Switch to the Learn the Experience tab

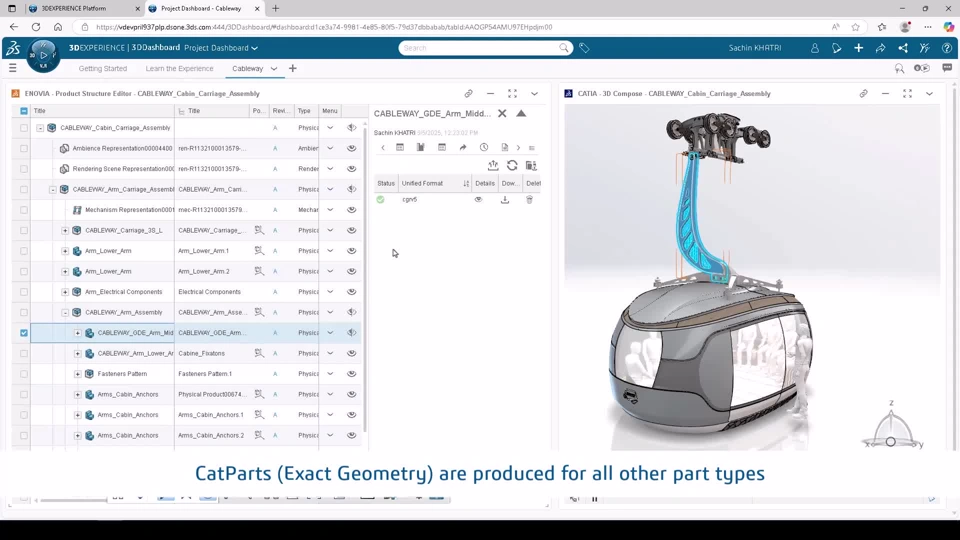point(179,69)
